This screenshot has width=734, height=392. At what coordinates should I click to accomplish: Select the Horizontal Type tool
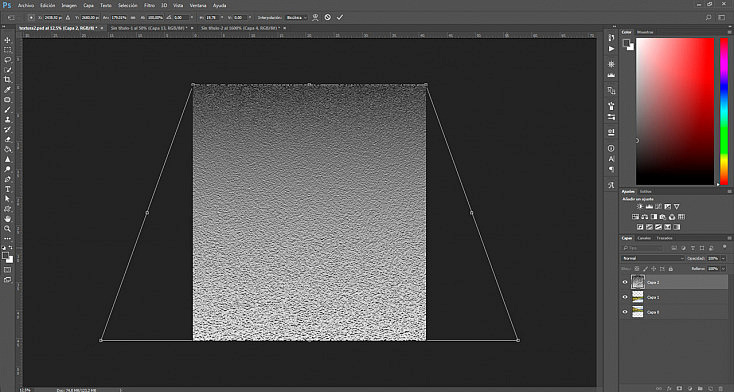(7, 189)
